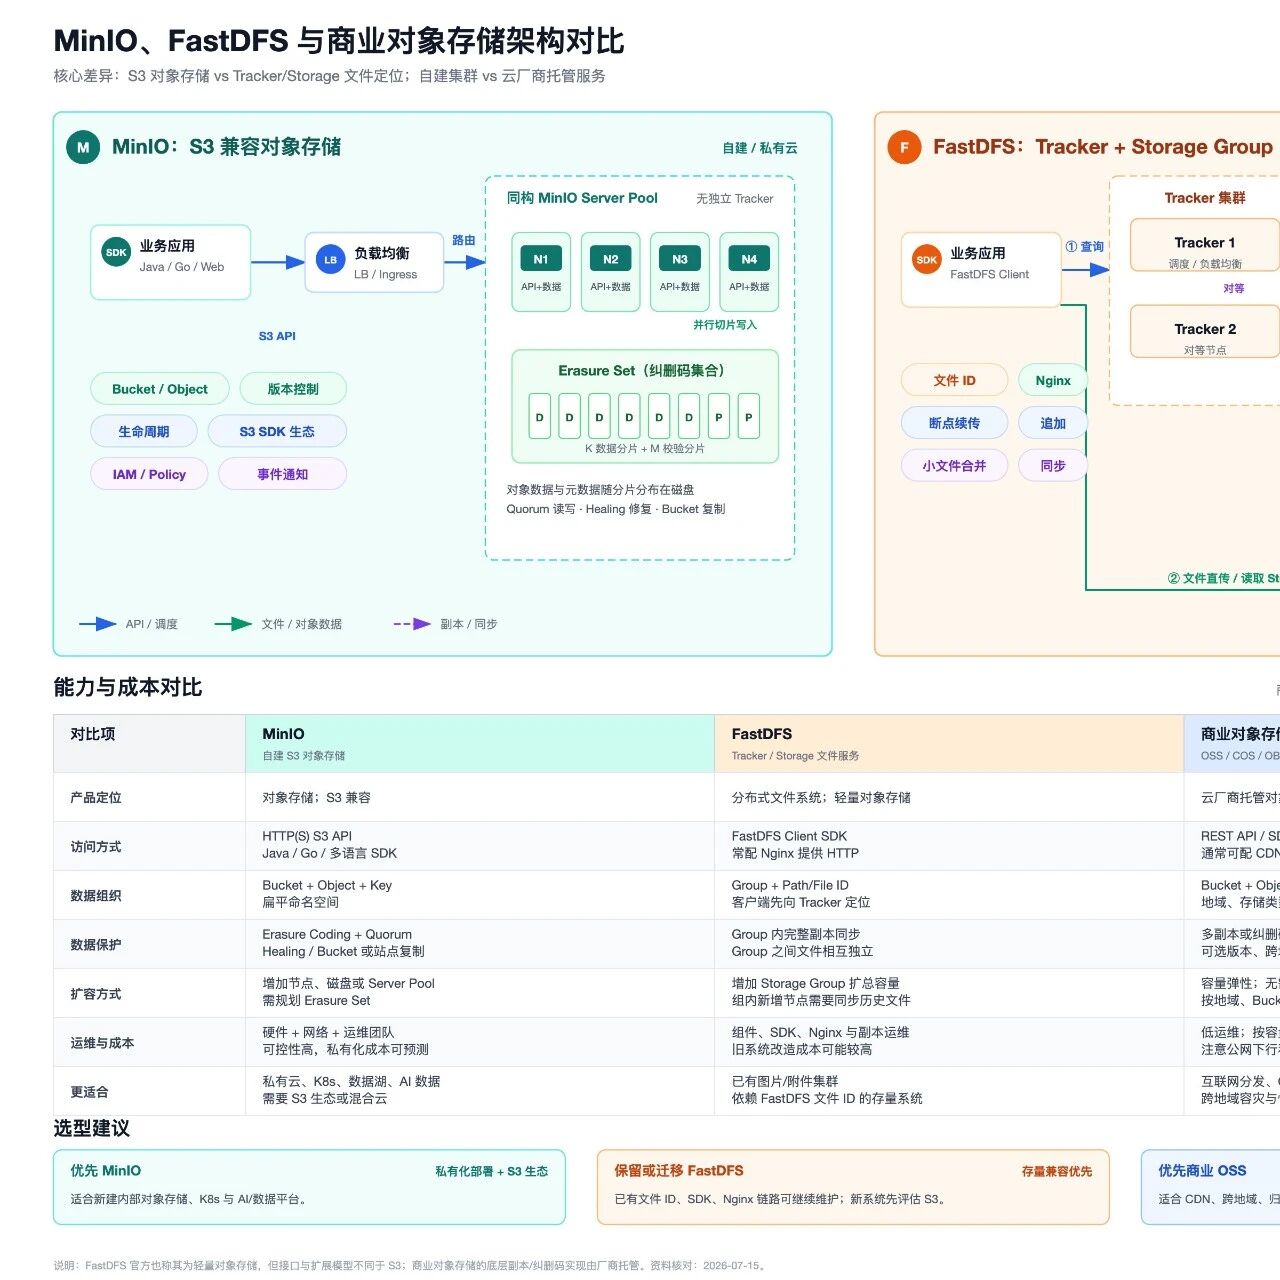Click the orange F badge beside FastDFS title

pyautogui.click(x=904, y=147)
